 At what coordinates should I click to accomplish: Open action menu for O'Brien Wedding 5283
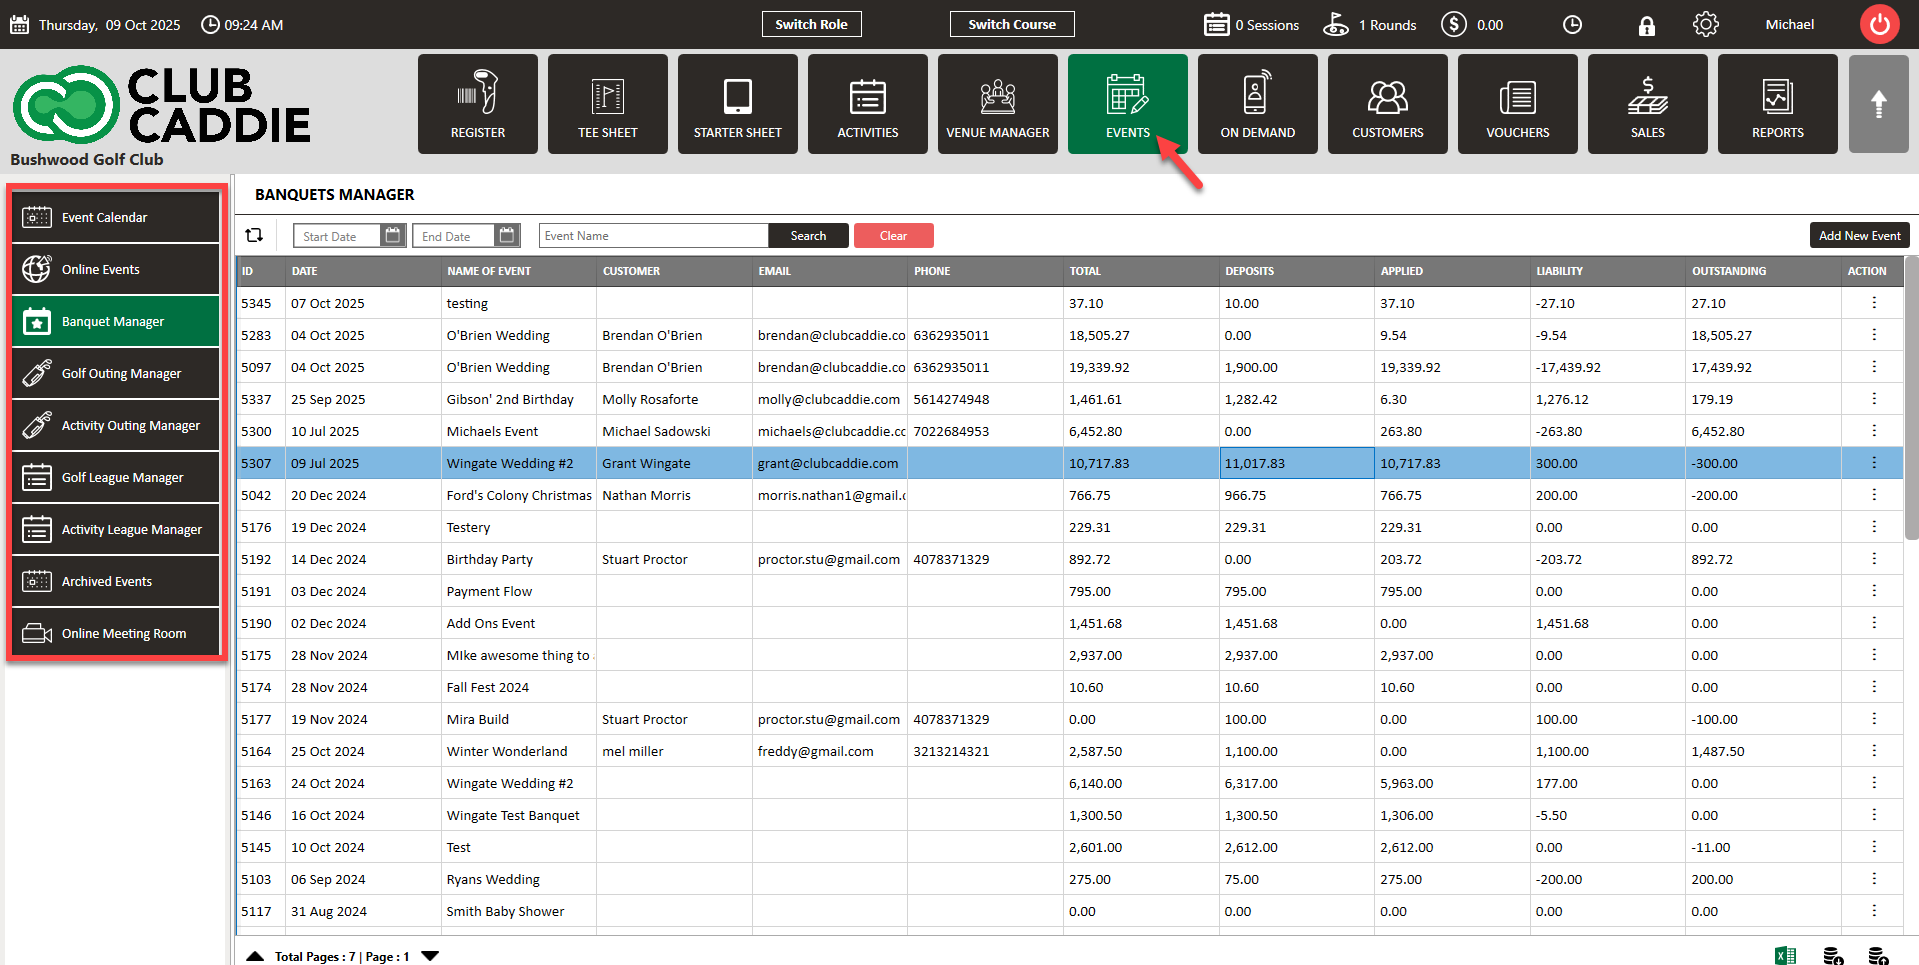click(1873, 335)
